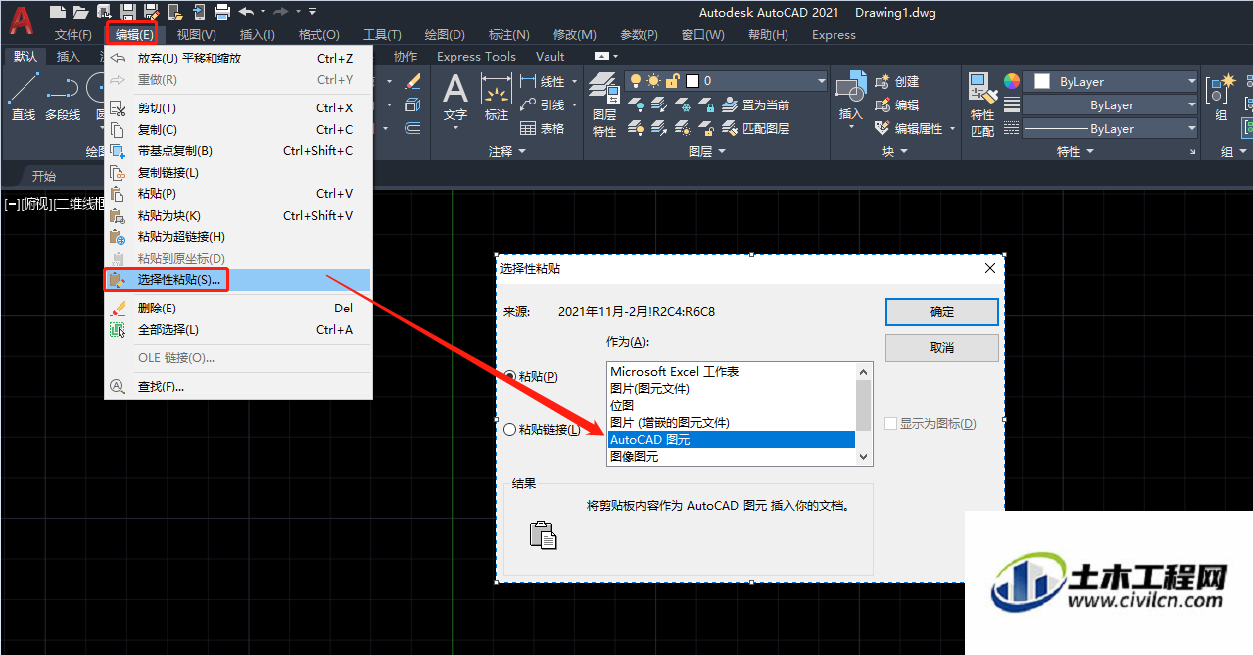Screen dimensions: 1253x655
Task: Click the eraser icon in the modify panel
Action: point(412,82)
